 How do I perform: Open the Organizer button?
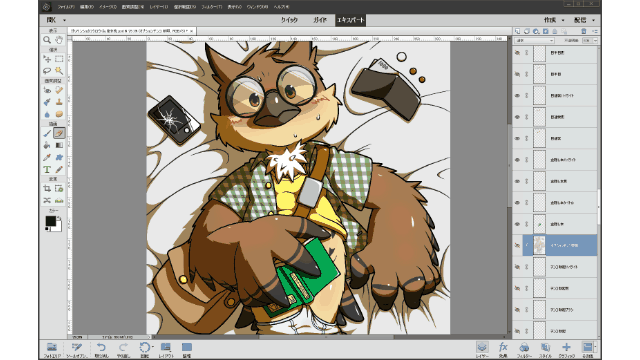click(x=187, y=349)
